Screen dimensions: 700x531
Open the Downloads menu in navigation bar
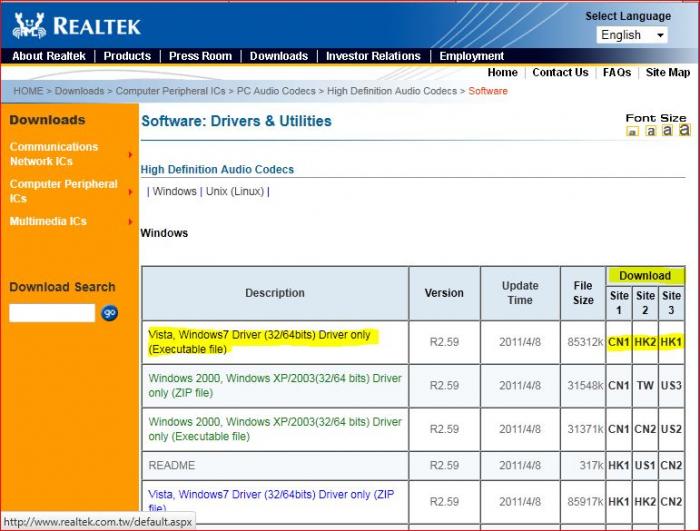279,56
